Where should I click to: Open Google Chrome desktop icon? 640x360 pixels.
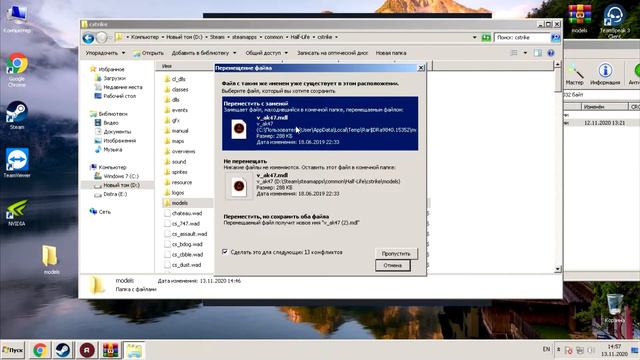click(x=17, y=69)
